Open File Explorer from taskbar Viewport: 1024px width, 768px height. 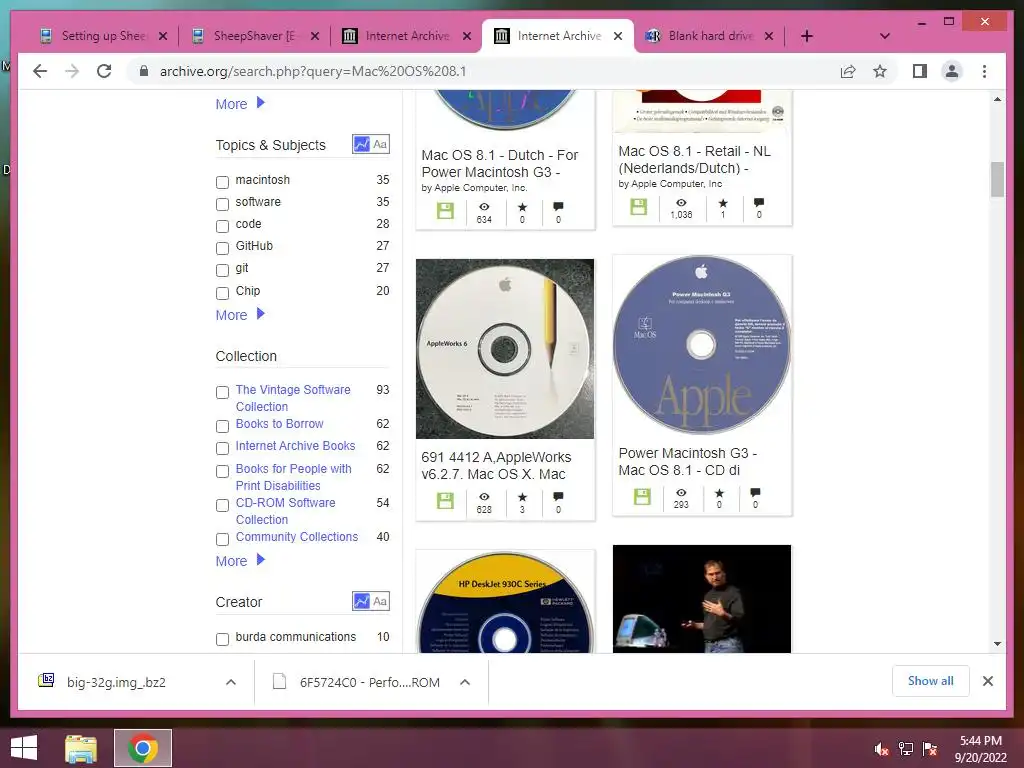81,748
